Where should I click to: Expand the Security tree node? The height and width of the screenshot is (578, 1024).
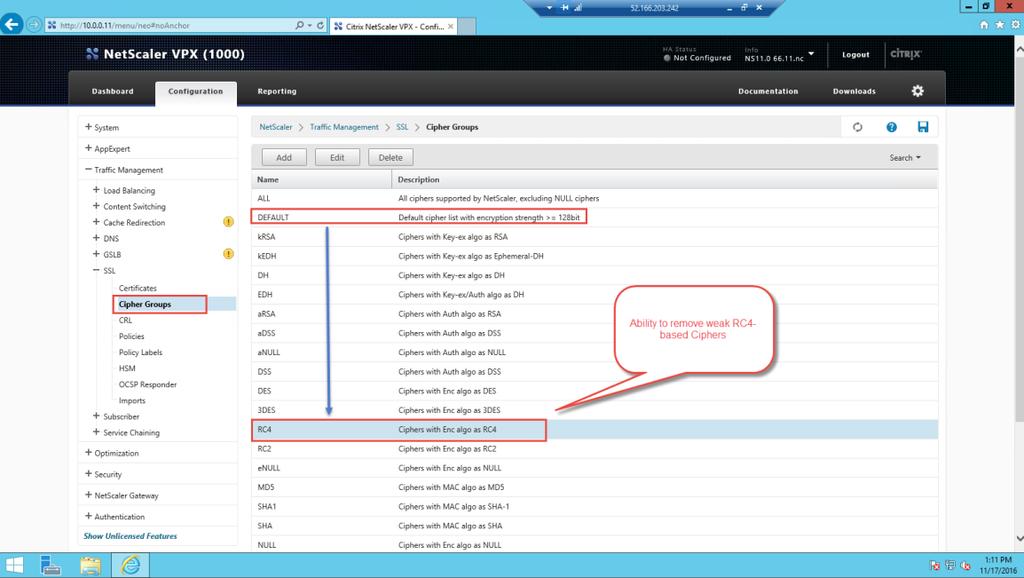click(88, 474)
